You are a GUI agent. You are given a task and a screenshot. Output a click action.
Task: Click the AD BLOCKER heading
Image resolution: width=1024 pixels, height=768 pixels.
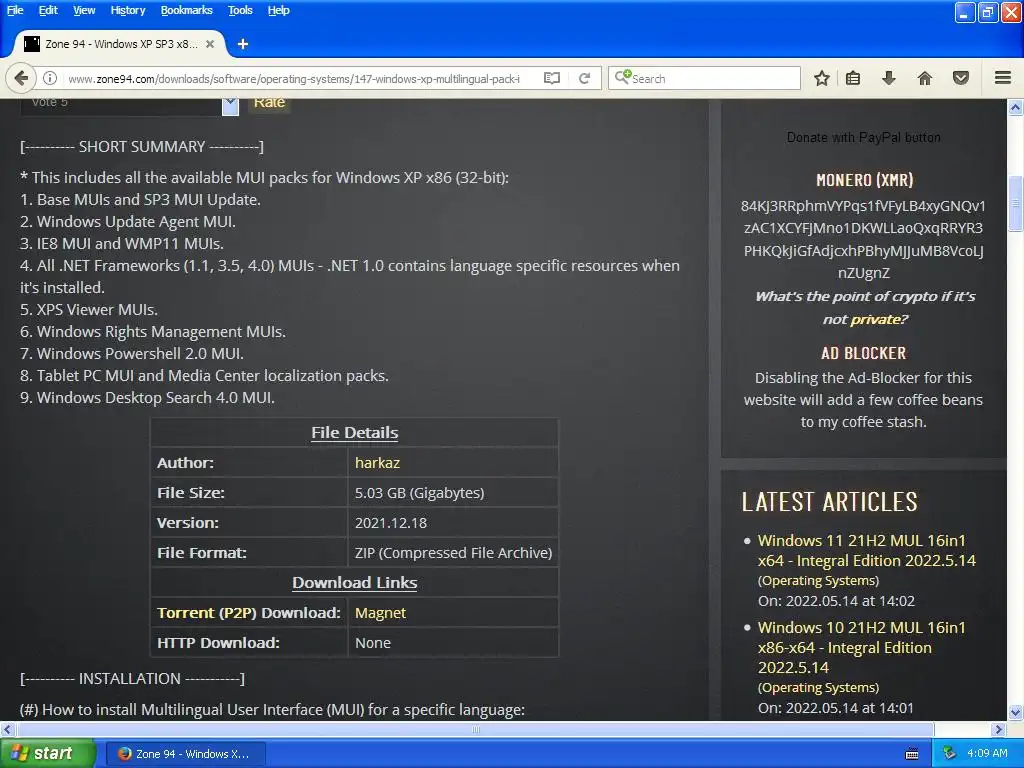[863, 353]
